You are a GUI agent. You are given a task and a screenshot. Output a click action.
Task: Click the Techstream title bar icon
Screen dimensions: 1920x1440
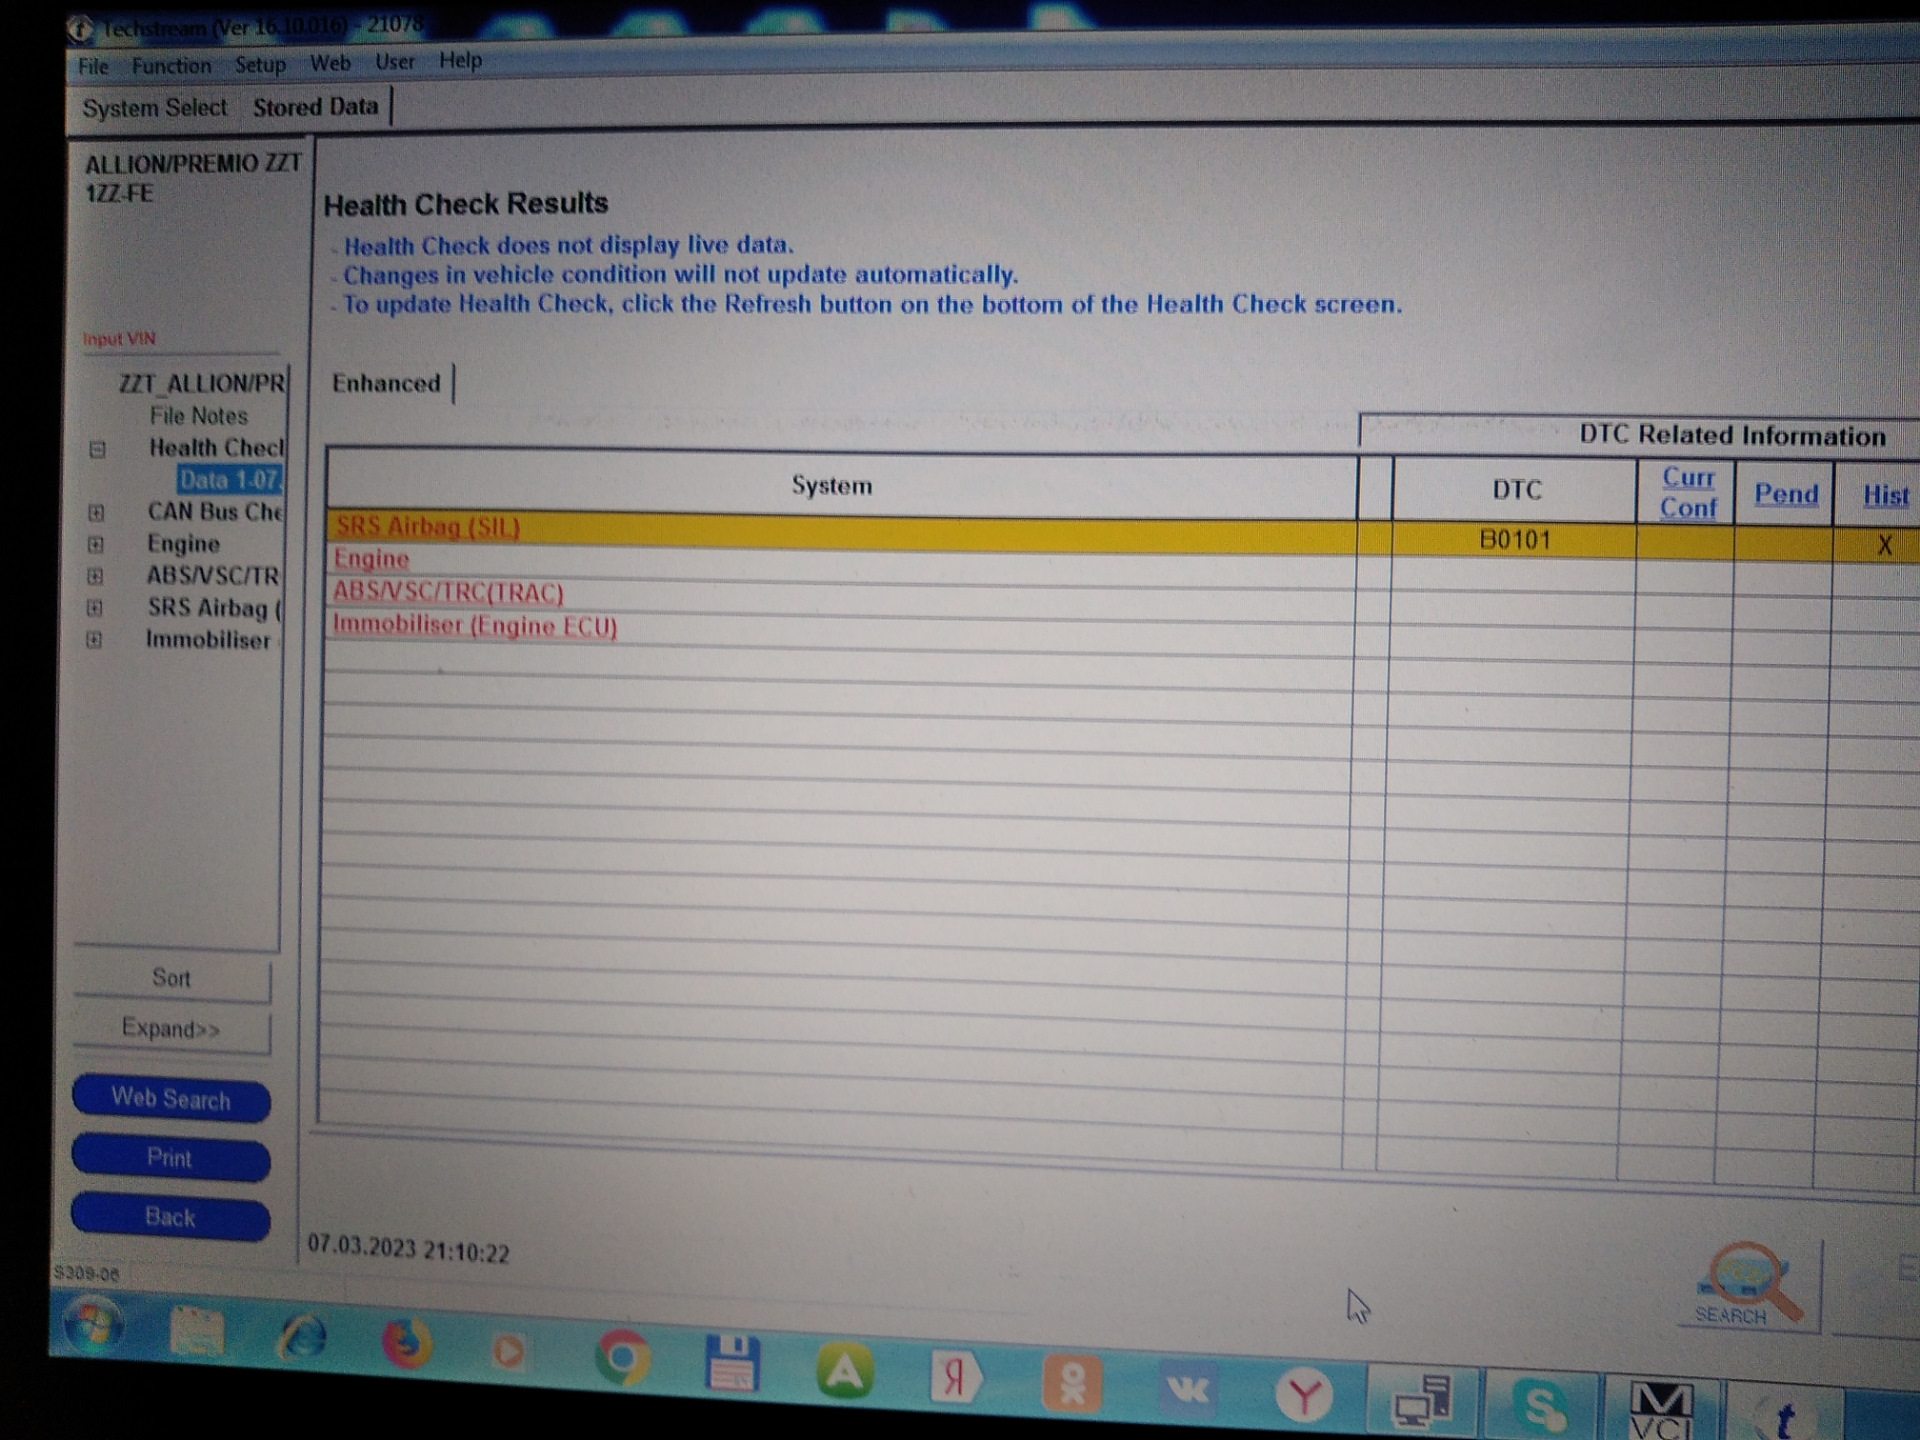(79, 30)
